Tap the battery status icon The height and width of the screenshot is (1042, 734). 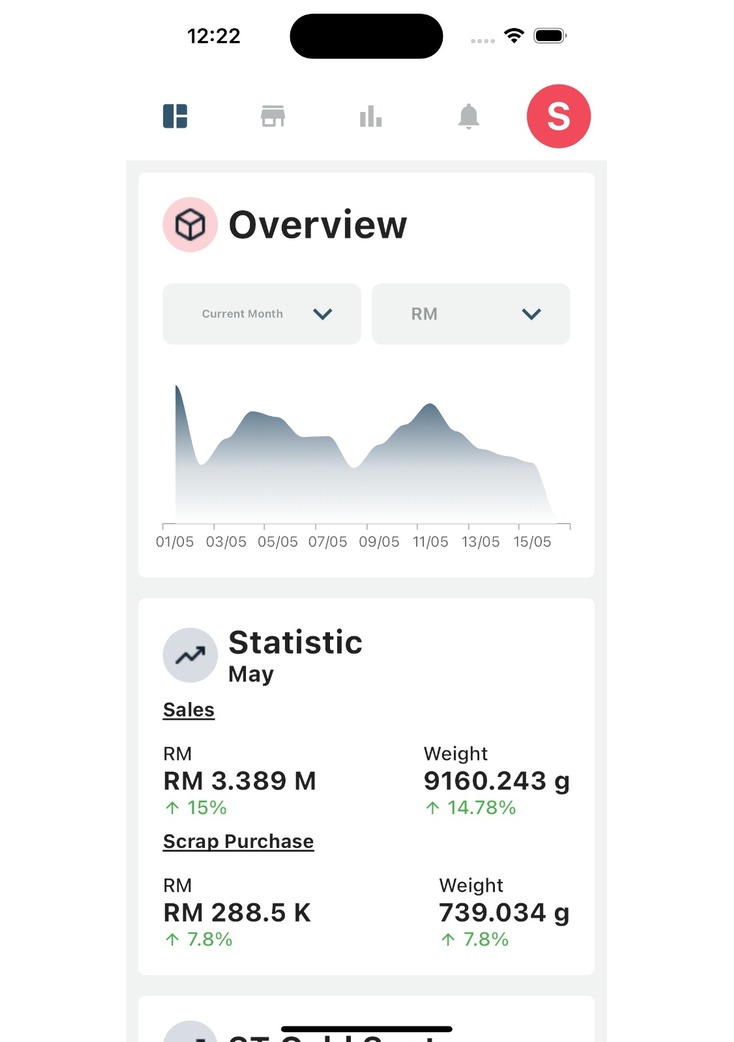point(550,36)
